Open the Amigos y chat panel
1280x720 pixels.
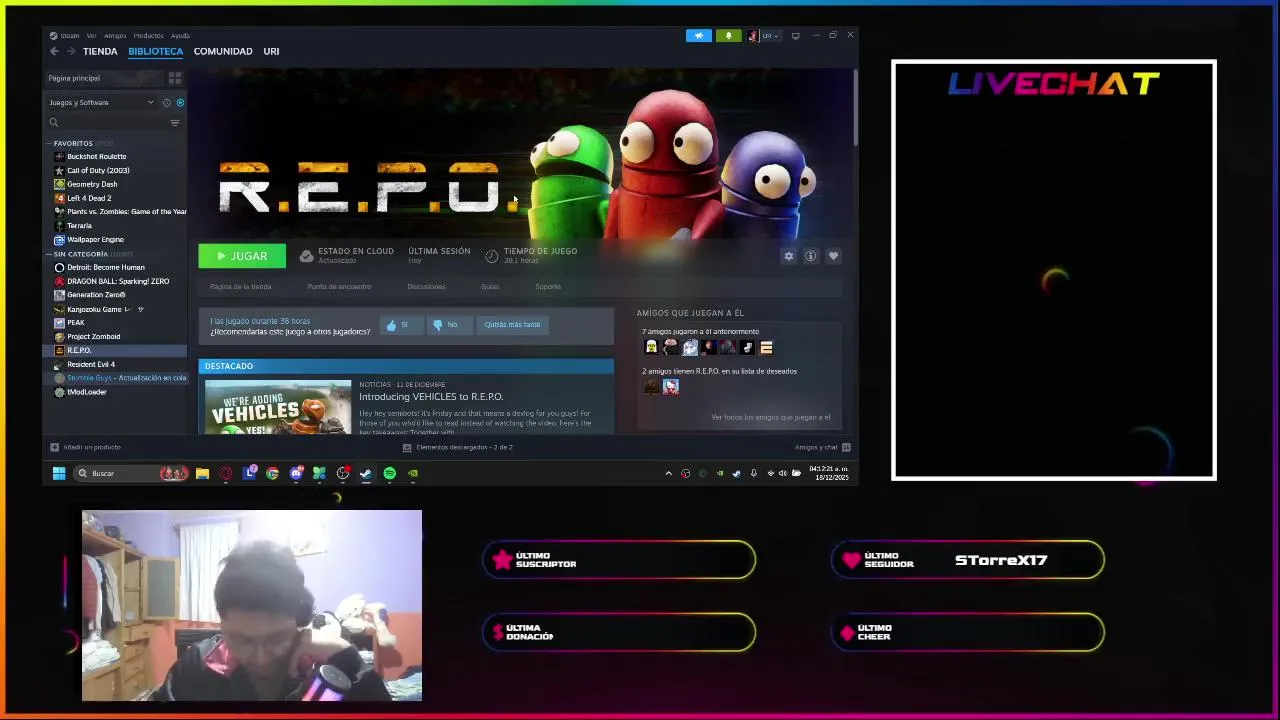pyautogui.click(x=822, y=447)
